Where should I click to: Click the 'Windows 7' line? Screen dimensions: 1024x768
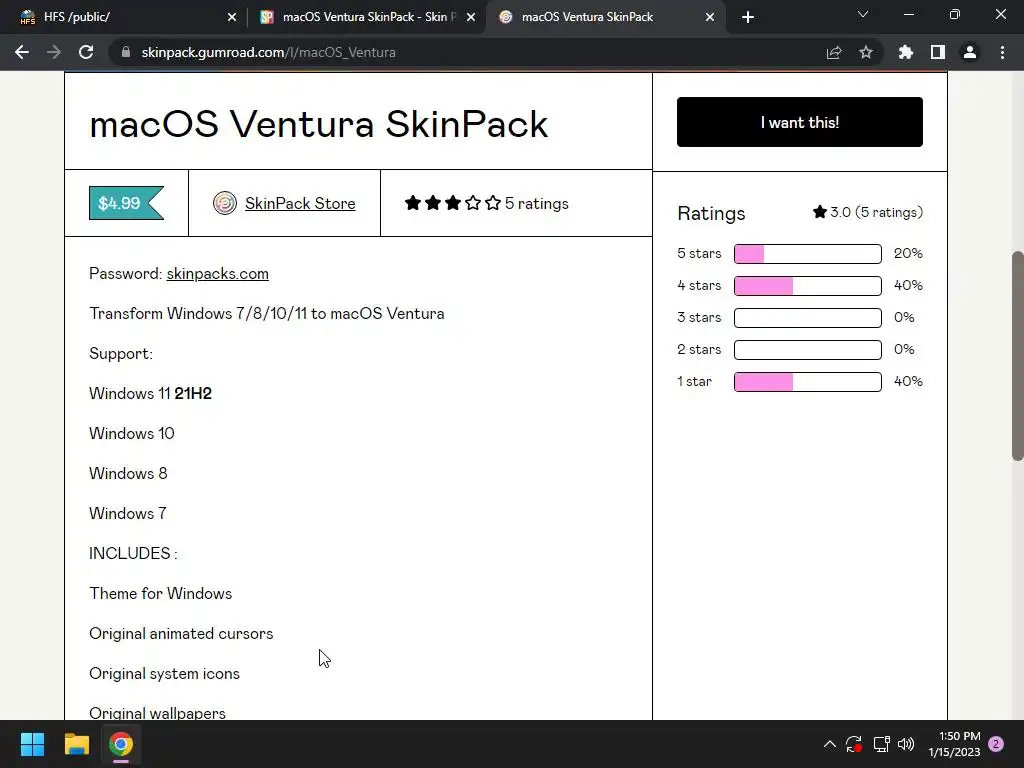pyautogui.click(x=127, y=513)
